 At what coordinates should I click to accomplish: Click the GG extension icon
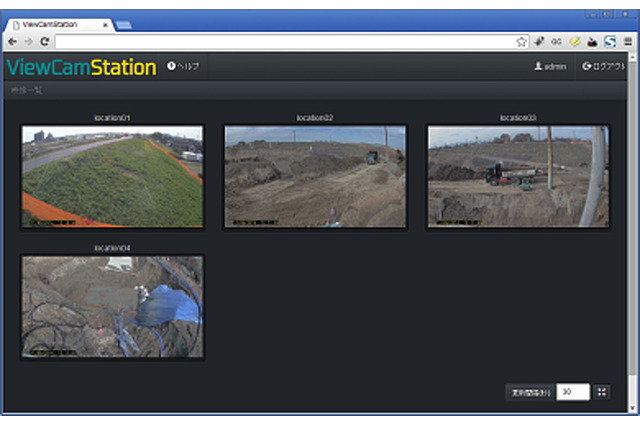click(557, 42)
